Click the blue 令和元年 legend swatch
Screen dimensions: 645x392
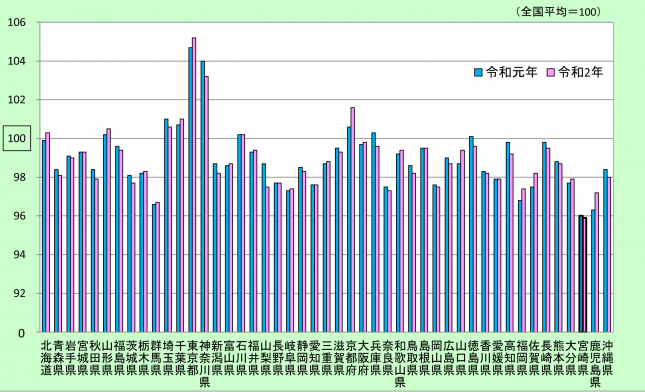(x=478, y=72)
